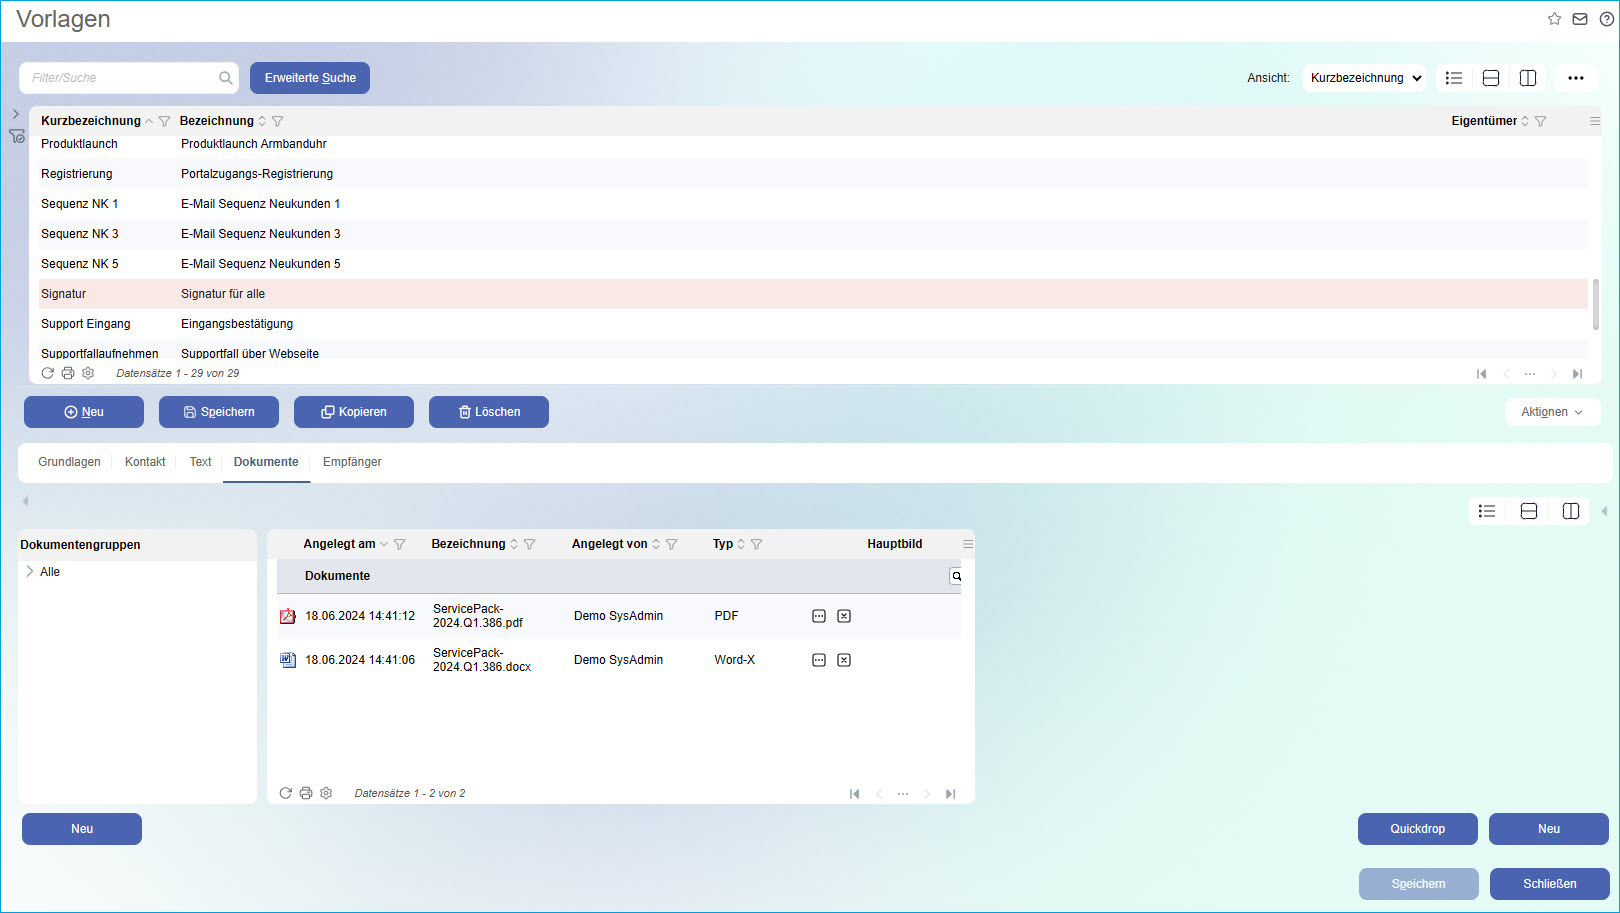The width and height of the screenshot is (1620, 913).
Task: Open the mail envelope icon in header
Action: point(1580,19)
